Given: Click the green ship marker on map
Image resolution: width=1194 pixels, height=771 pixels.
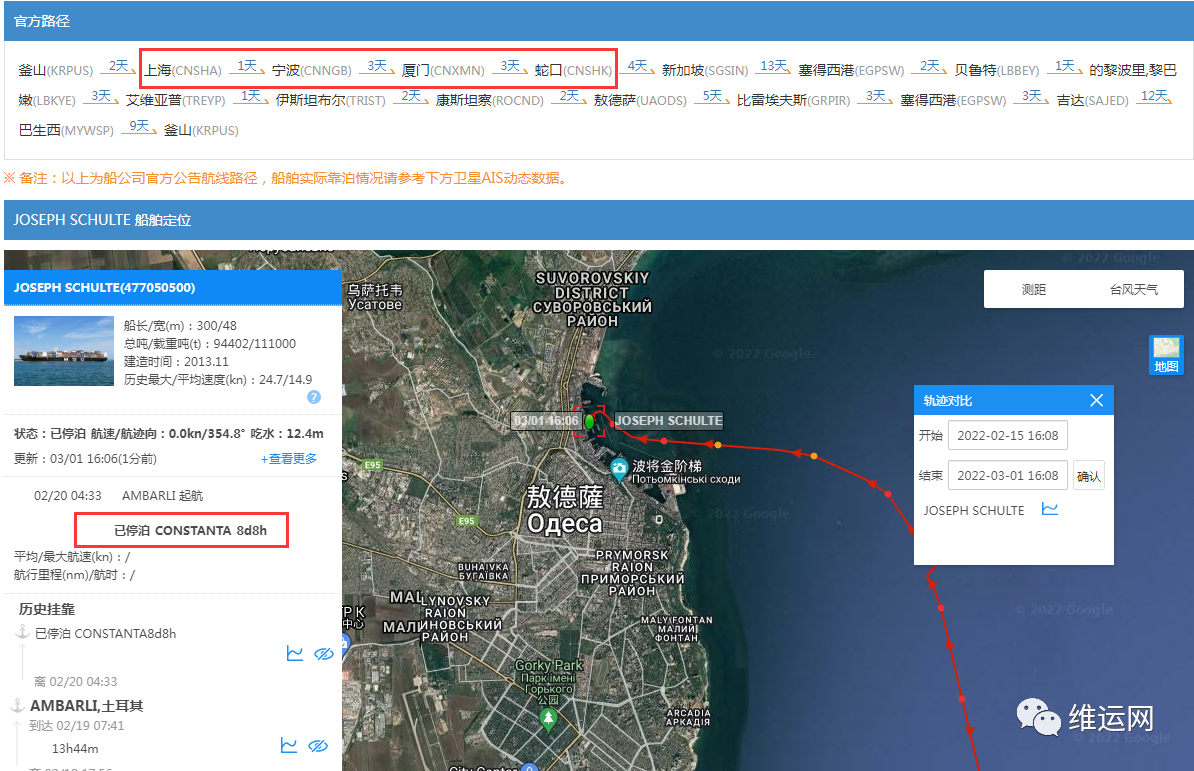Looking at the screenshot, I should coord(589,421).
